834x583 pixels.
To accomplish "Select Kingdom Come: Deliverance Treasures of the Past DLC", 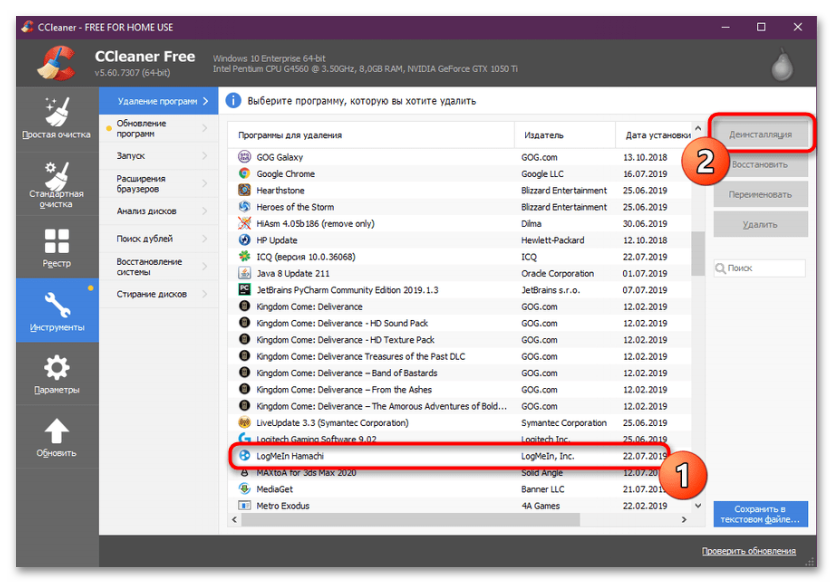I will click(x=460, y=356).
